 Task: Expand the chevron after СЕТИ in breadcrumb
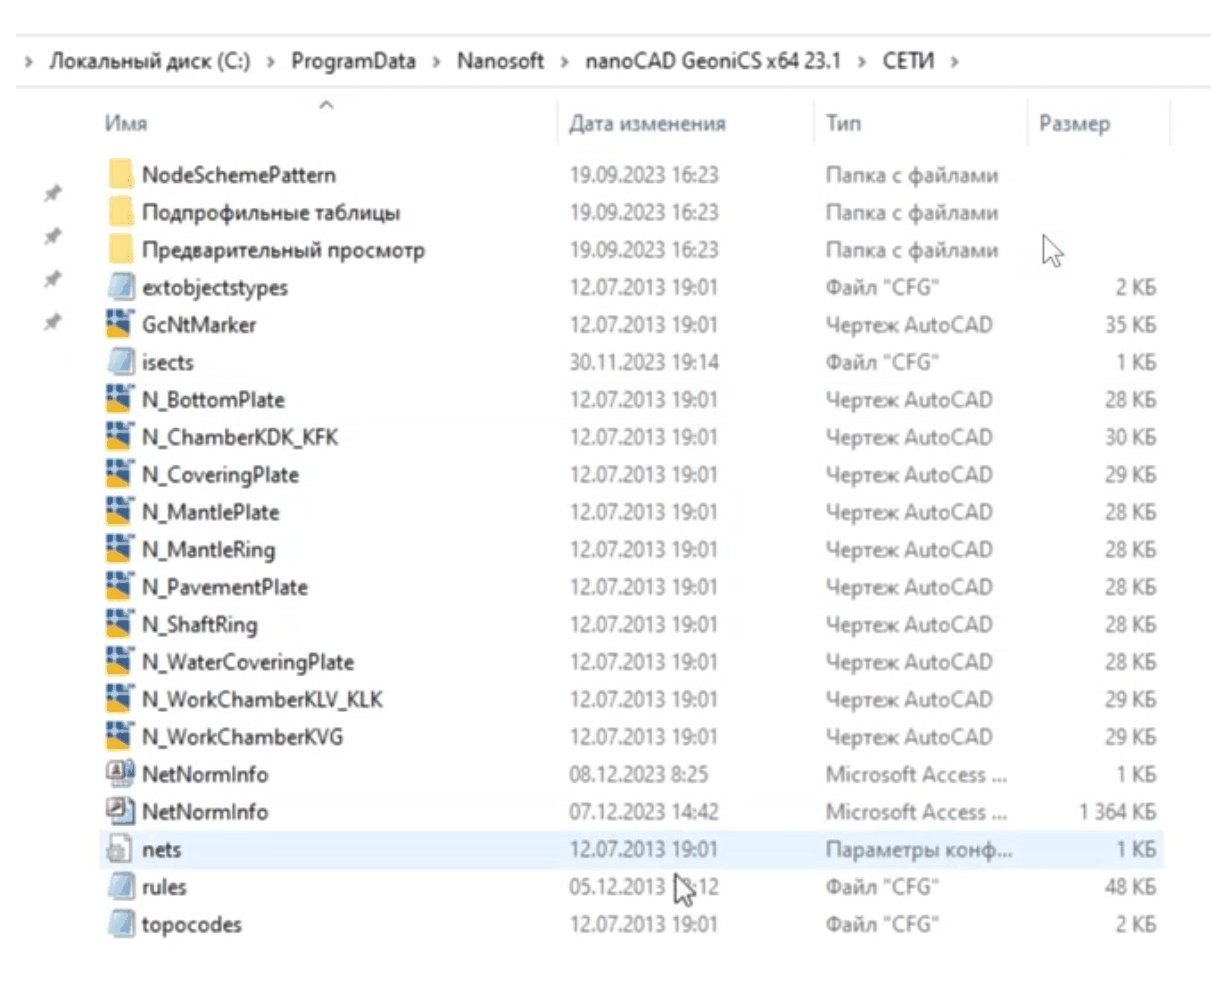click(x=955, y=62)
